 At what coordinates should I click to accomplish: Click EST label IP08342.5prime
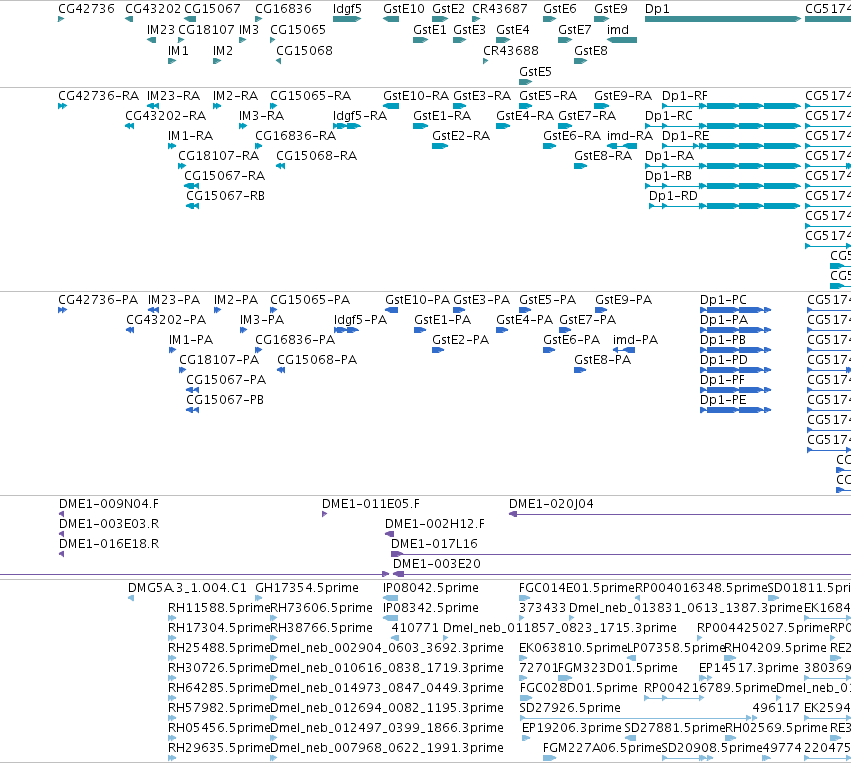tap(431, 608)
